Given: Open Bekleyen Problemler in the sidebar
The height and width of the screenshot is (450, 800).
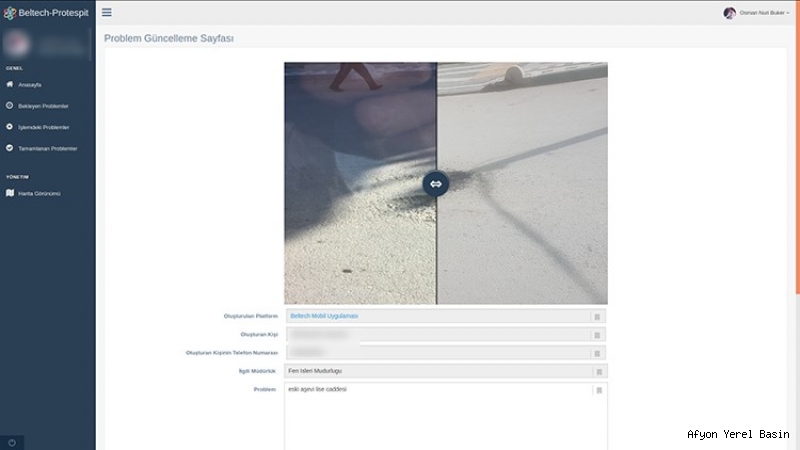Looking at the screenshot, I should [42, 106].
